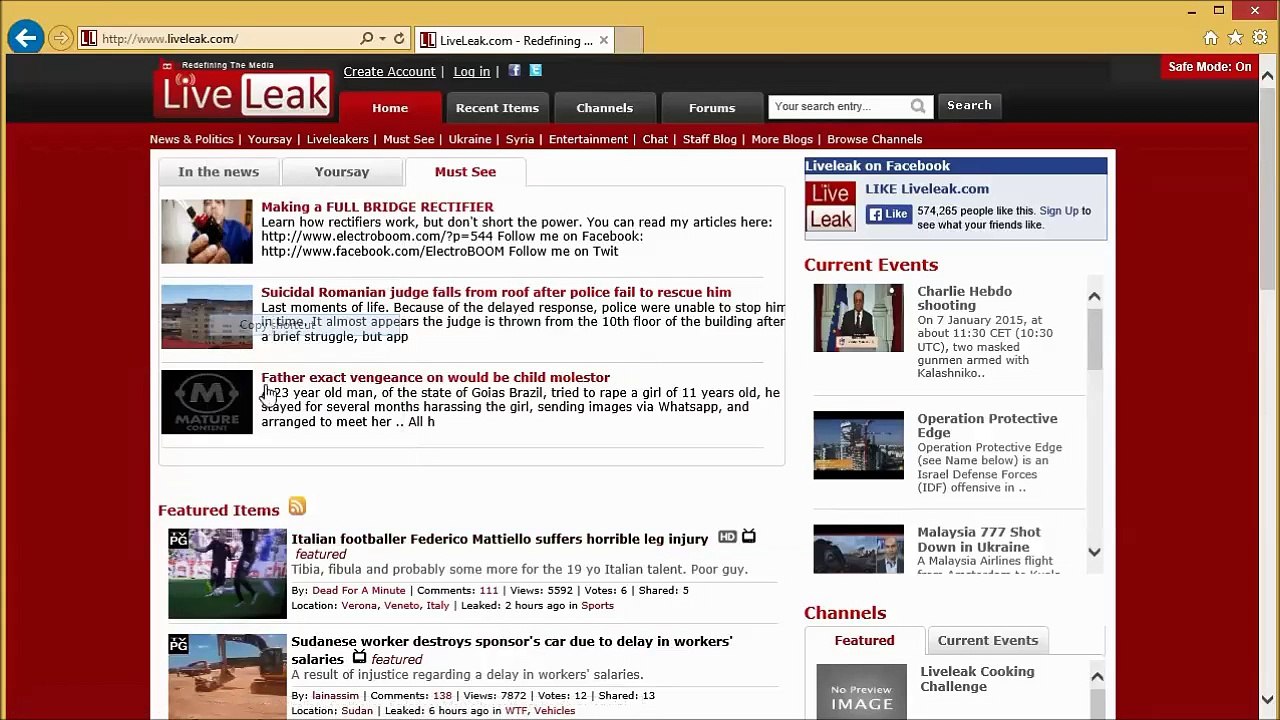This screenshot has width=1280, height=720.
Task: Open the Sudanese worker story title
Action: [x=511, y=650]
